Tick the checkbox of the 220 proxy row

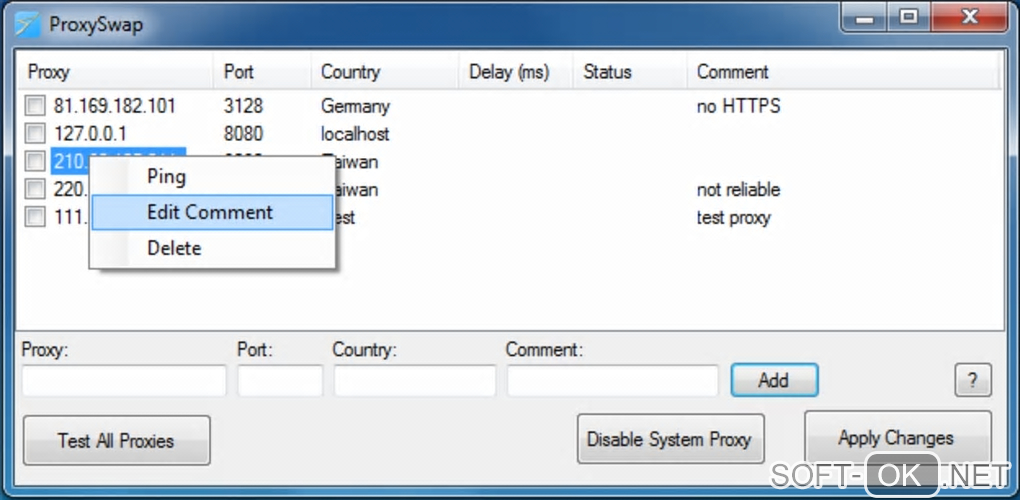click(34, 189)
